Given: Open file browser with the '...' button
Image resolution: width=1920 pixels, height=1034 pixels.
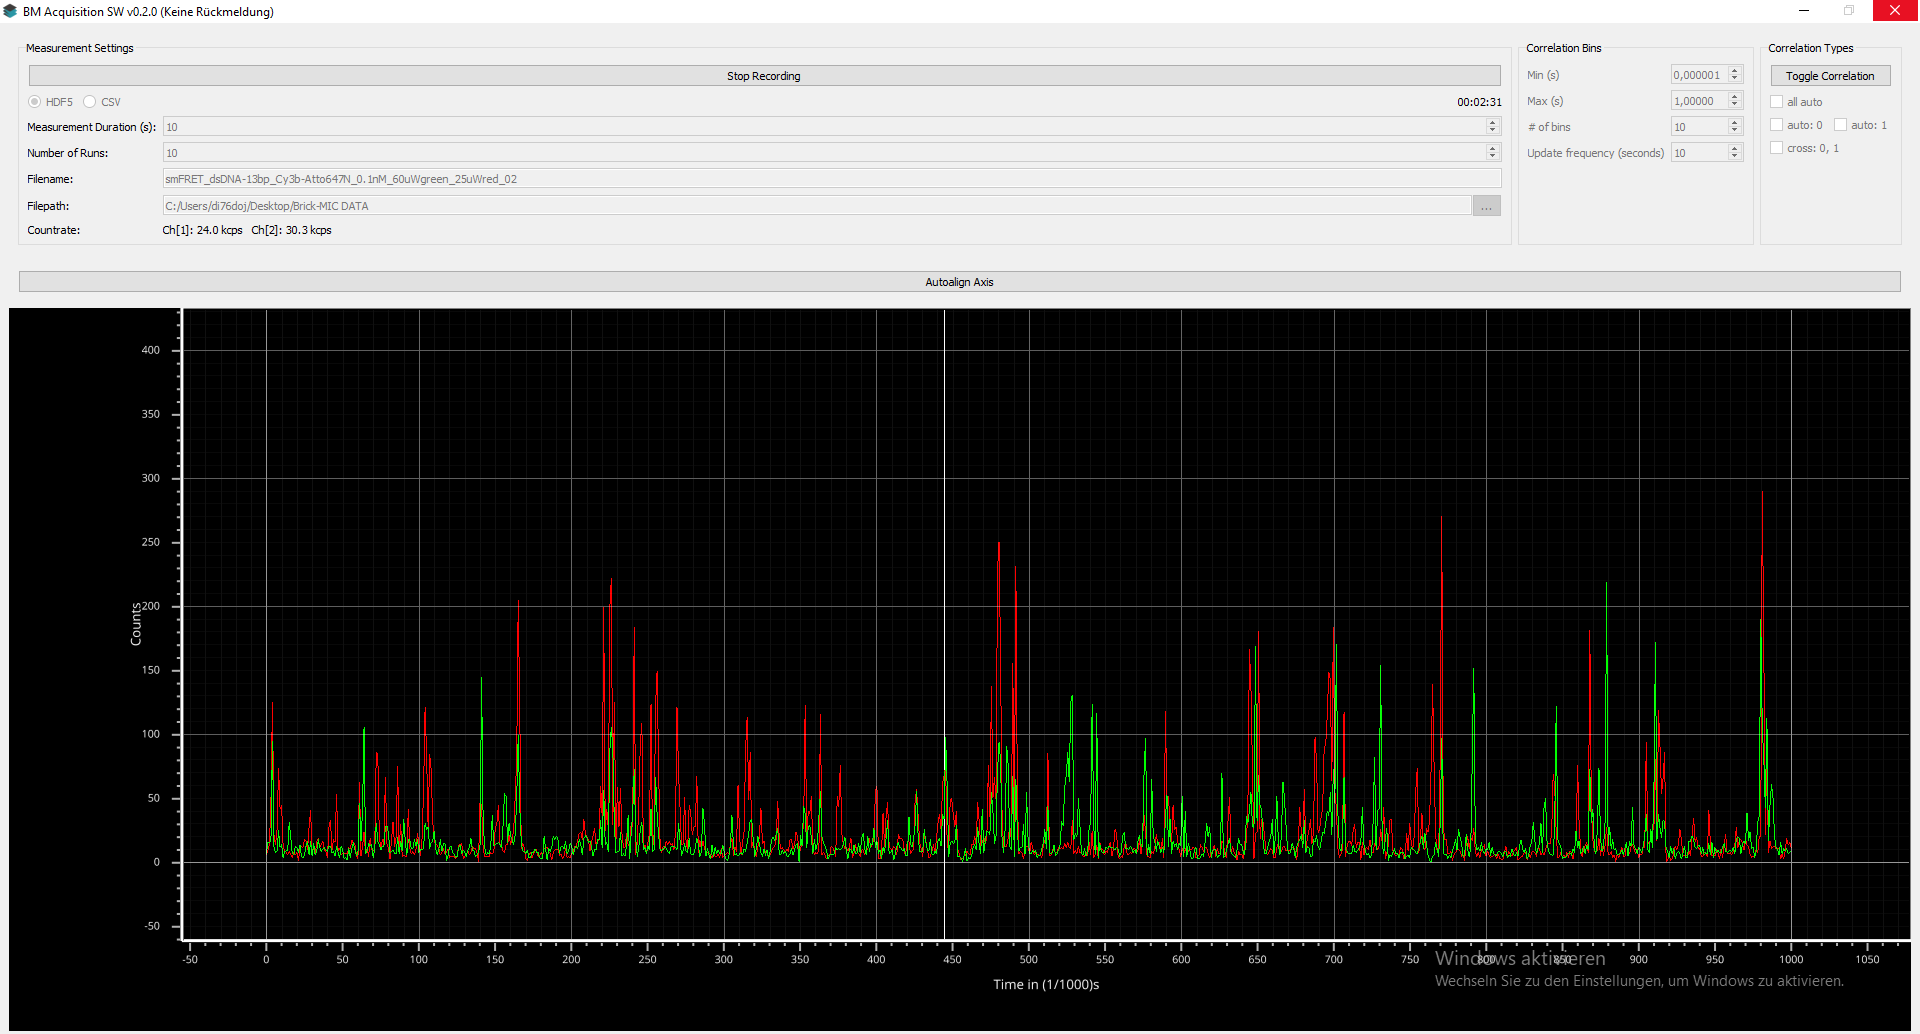Looking at the screenshot, I should (x=1486, y=206).
